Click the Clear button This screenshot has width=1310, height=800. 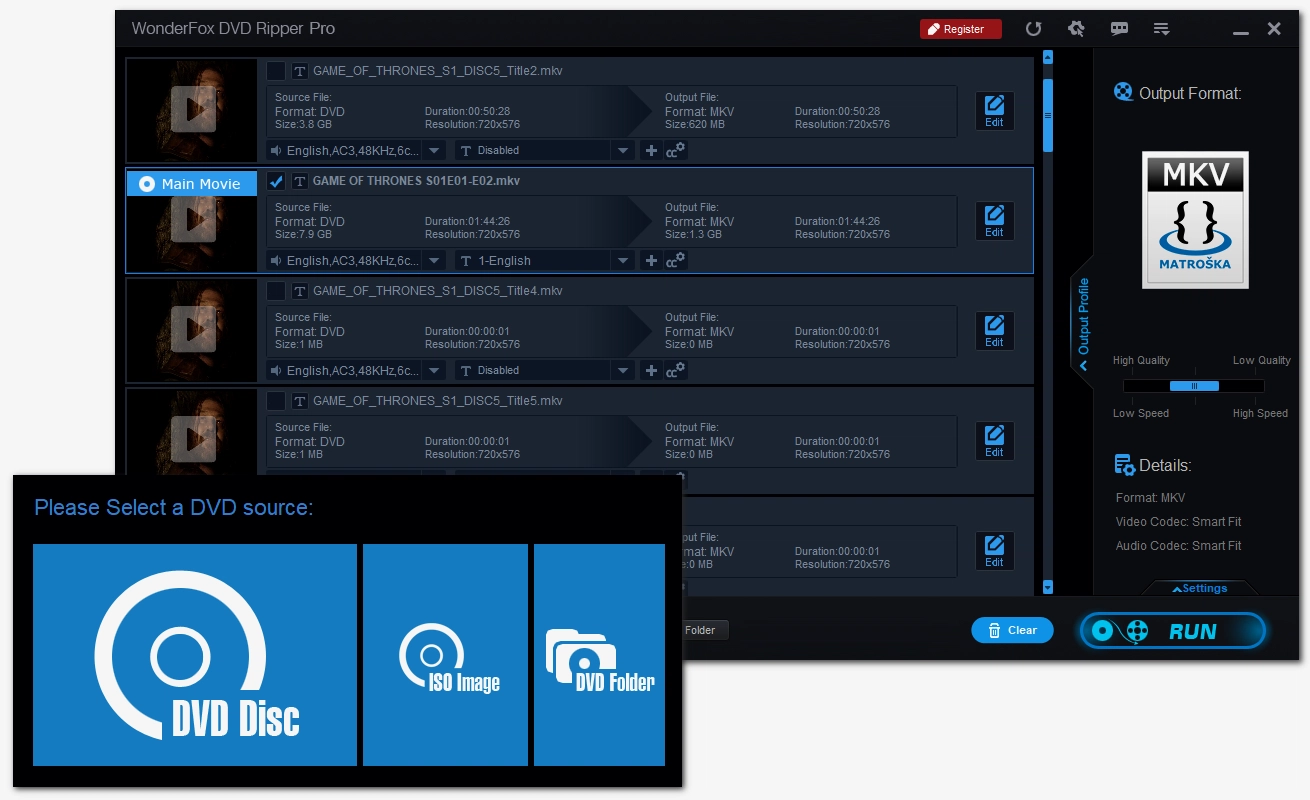tap(1012, 630)
